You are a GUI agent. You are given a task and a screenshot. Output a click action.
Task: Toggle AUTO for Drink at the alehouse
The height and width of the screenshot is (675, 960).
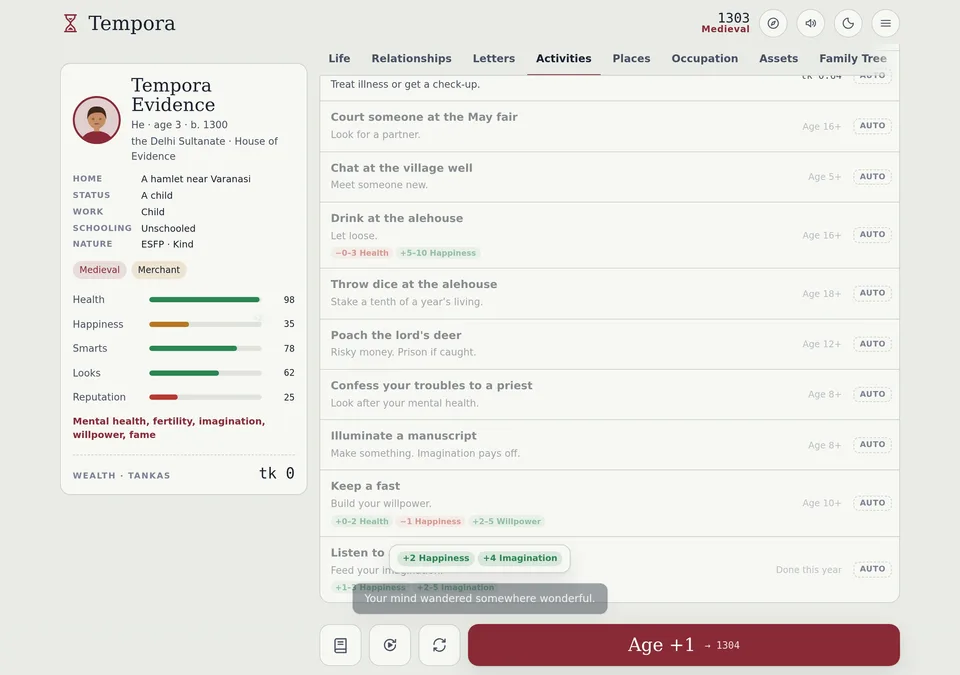(x=872, y=235)
